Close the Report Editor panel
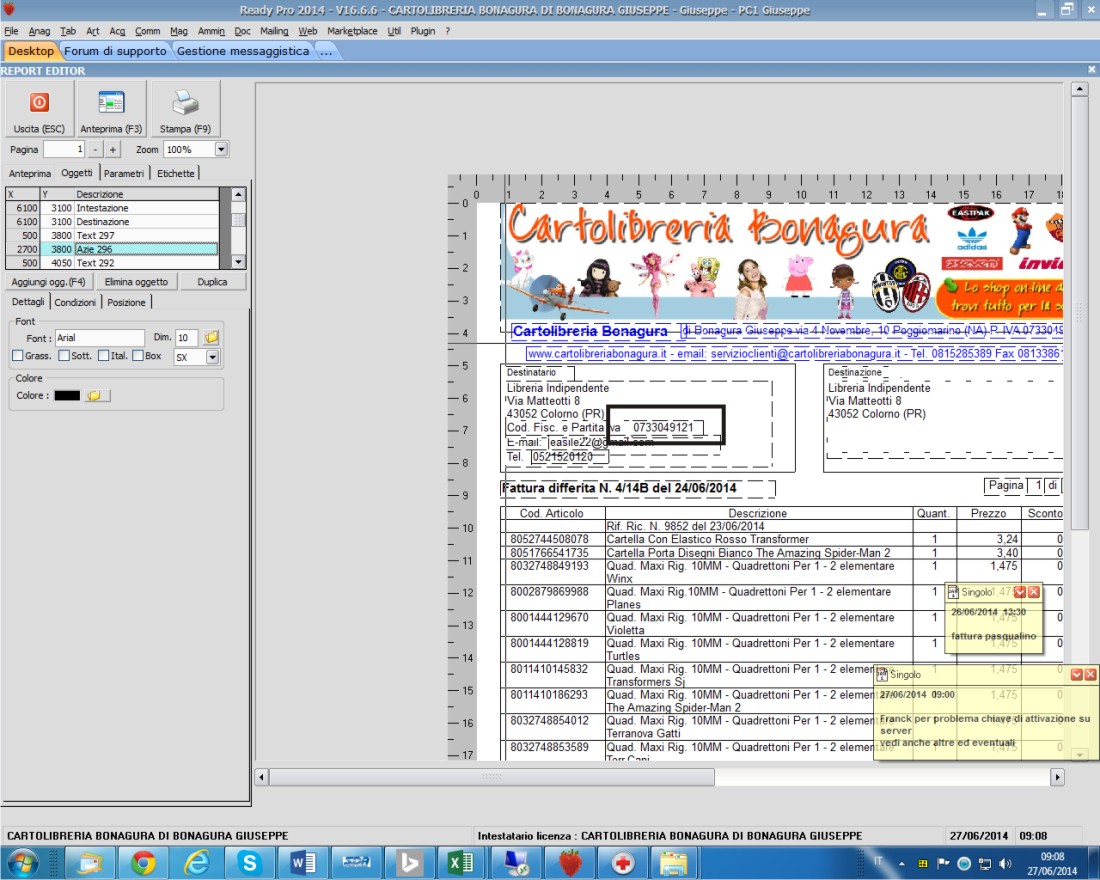 coord(1092,69)
